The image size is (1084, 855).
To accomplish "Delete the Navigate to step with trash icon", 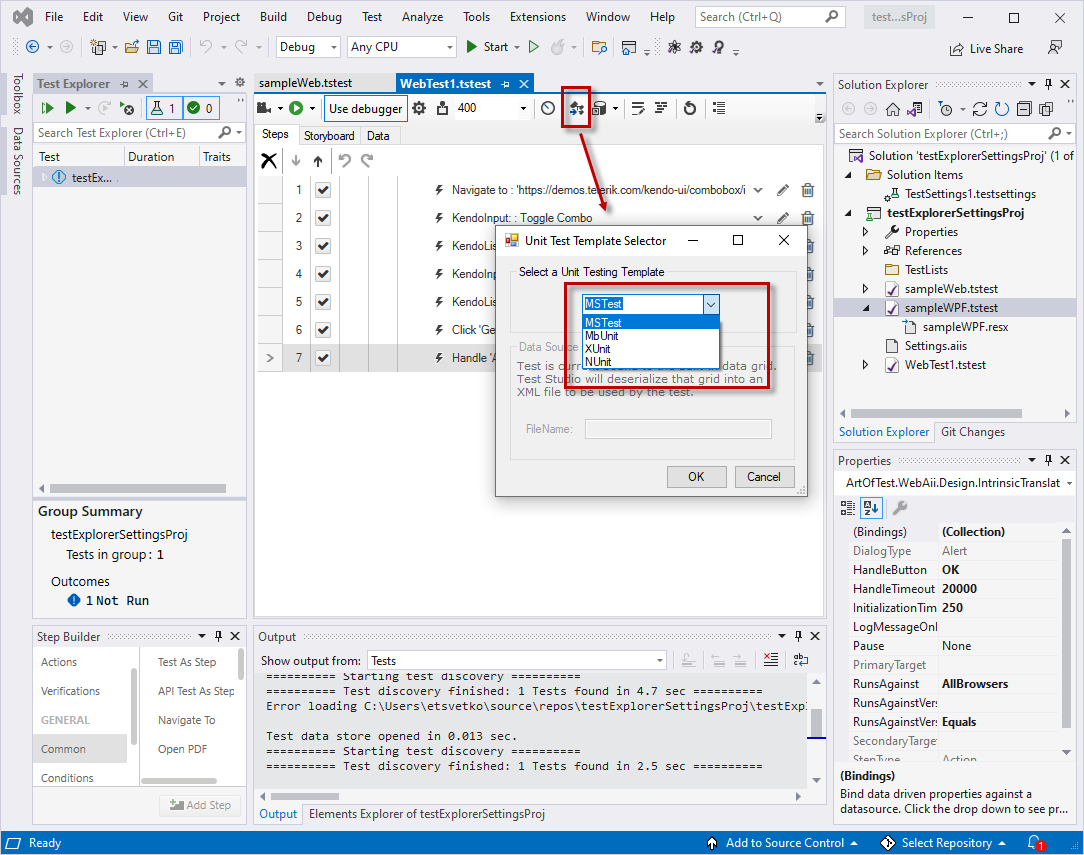I will (x=807, y=190).
